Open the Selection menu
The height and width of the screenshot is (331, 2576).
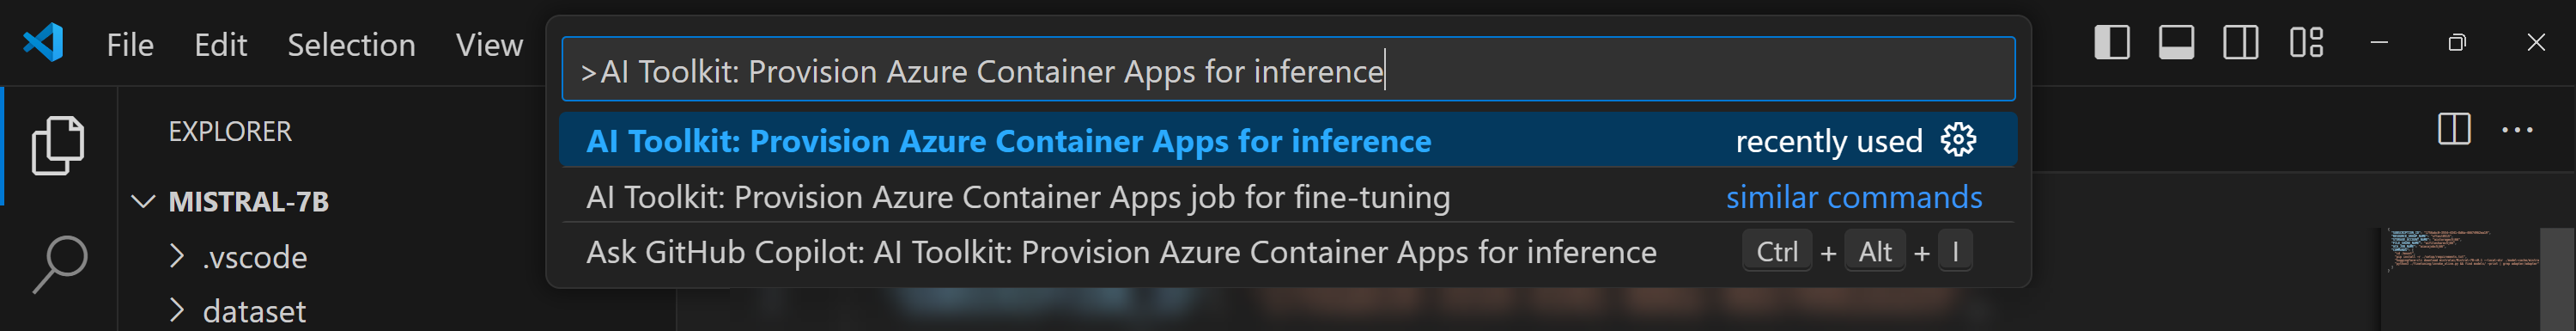[351, 44]
